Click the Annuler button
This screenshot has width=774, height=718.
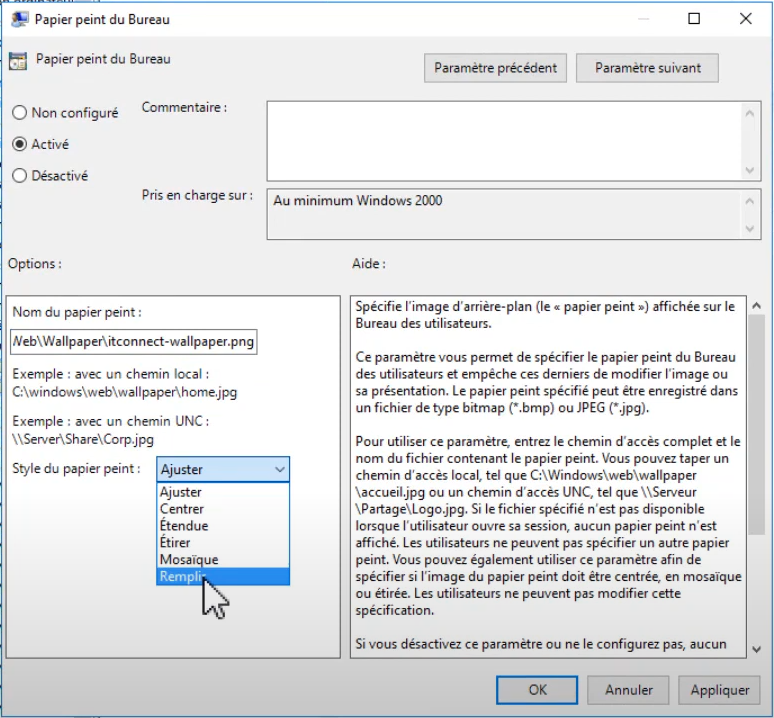pos(628,690)
